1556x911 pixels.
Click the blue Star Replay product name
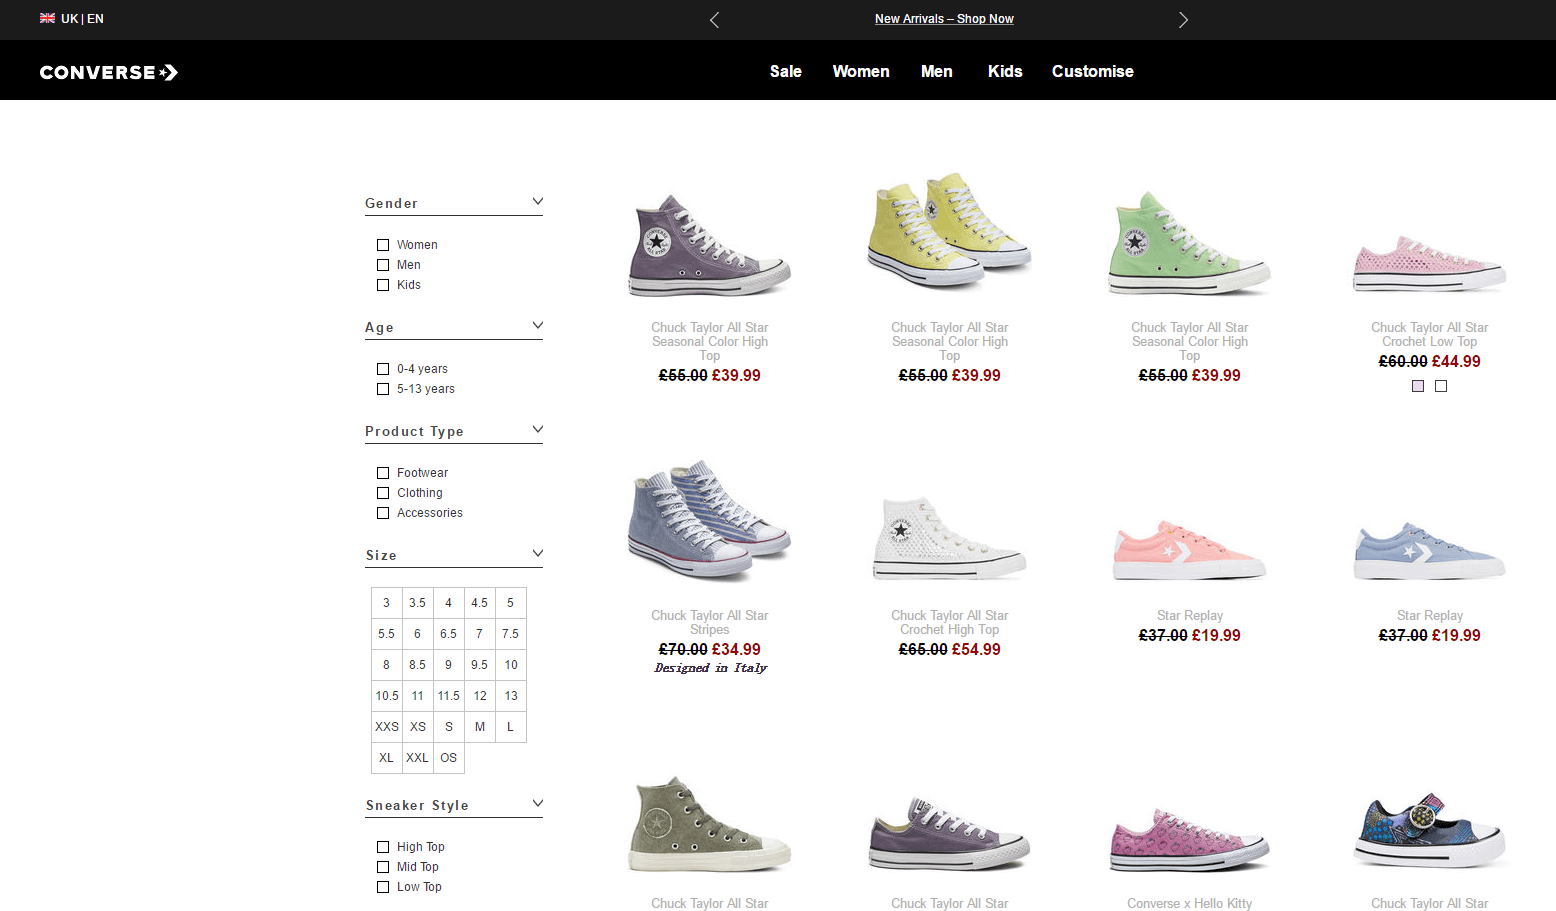tap(1430, 615)
